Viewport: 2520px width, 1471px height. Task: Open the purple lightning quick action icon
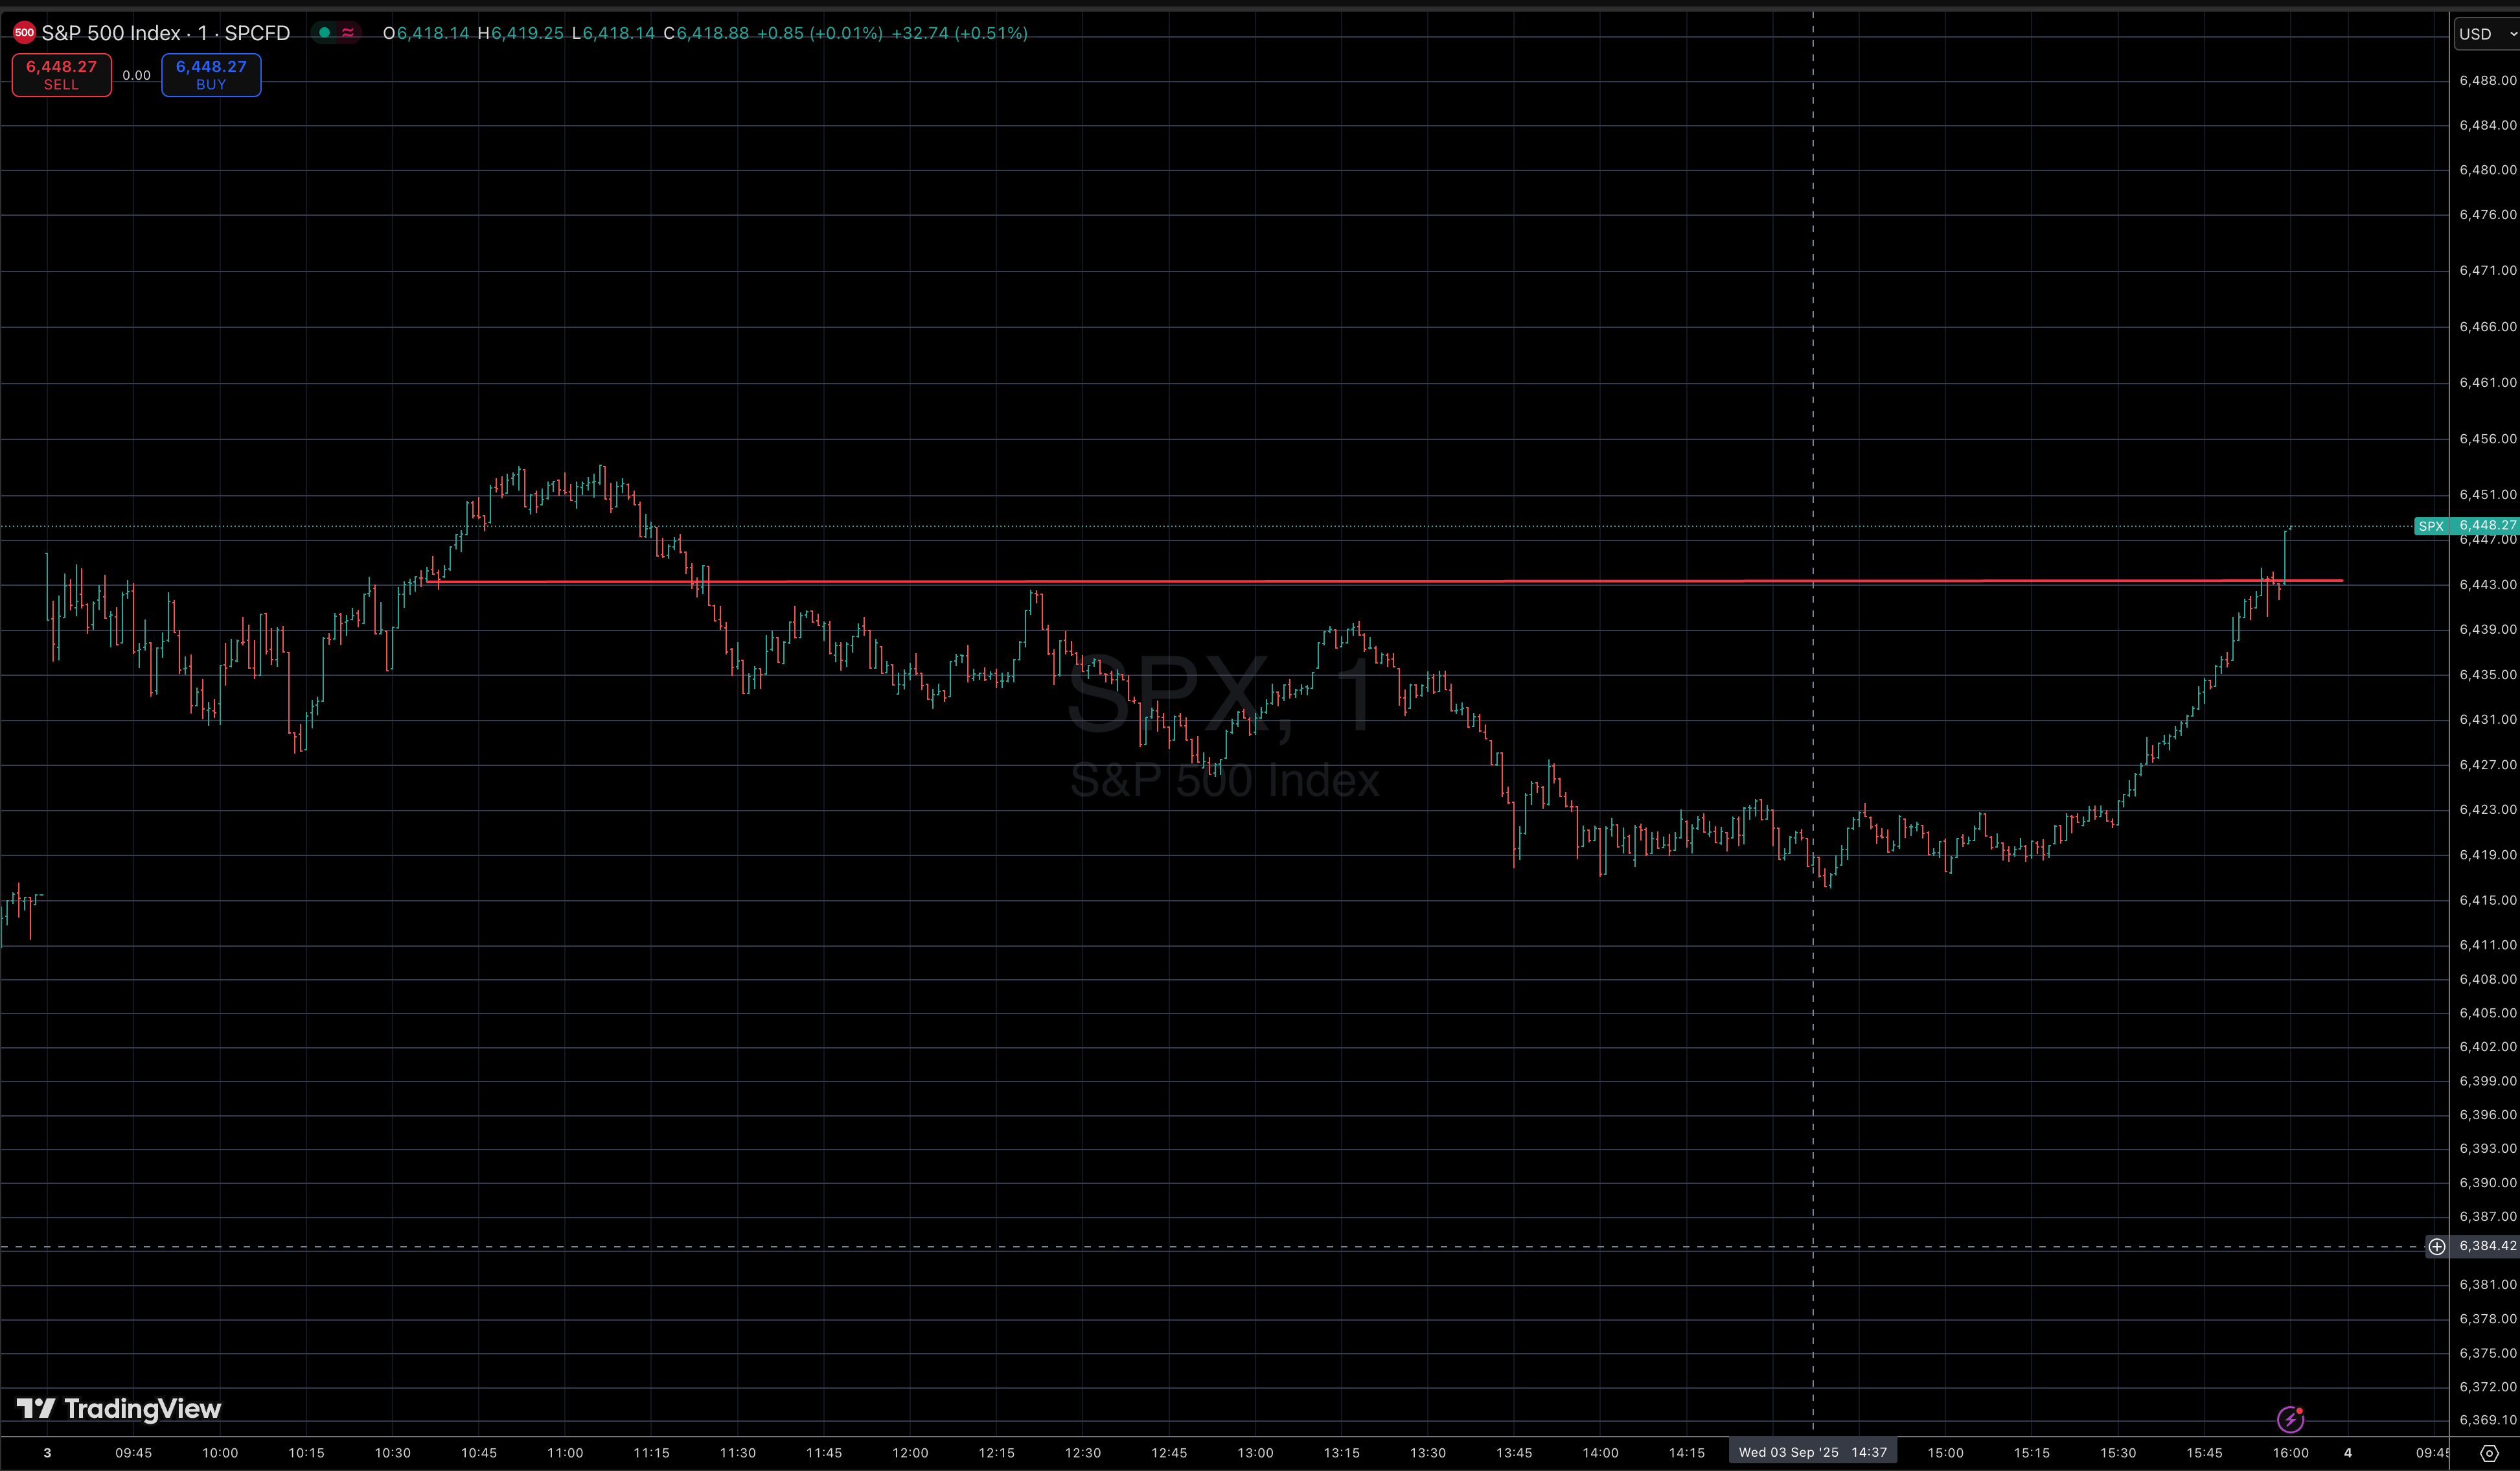click(x=2290, y=1419)
